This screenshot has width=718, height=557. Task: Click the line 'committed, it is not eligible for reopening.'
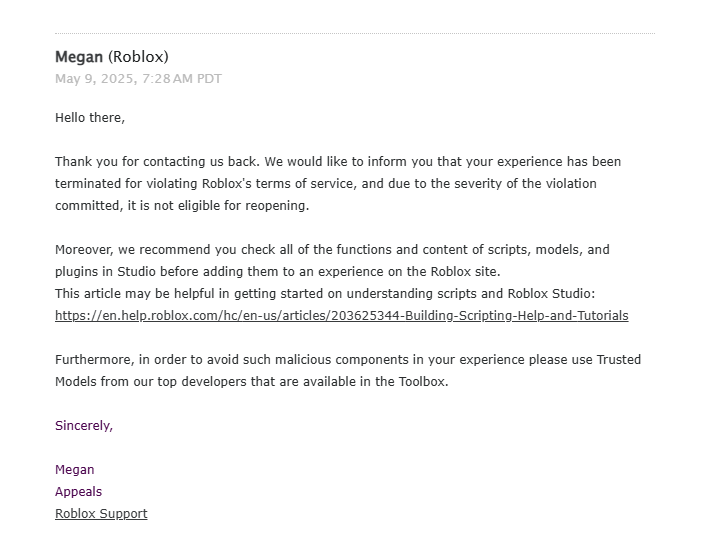(x=182, y=206)
